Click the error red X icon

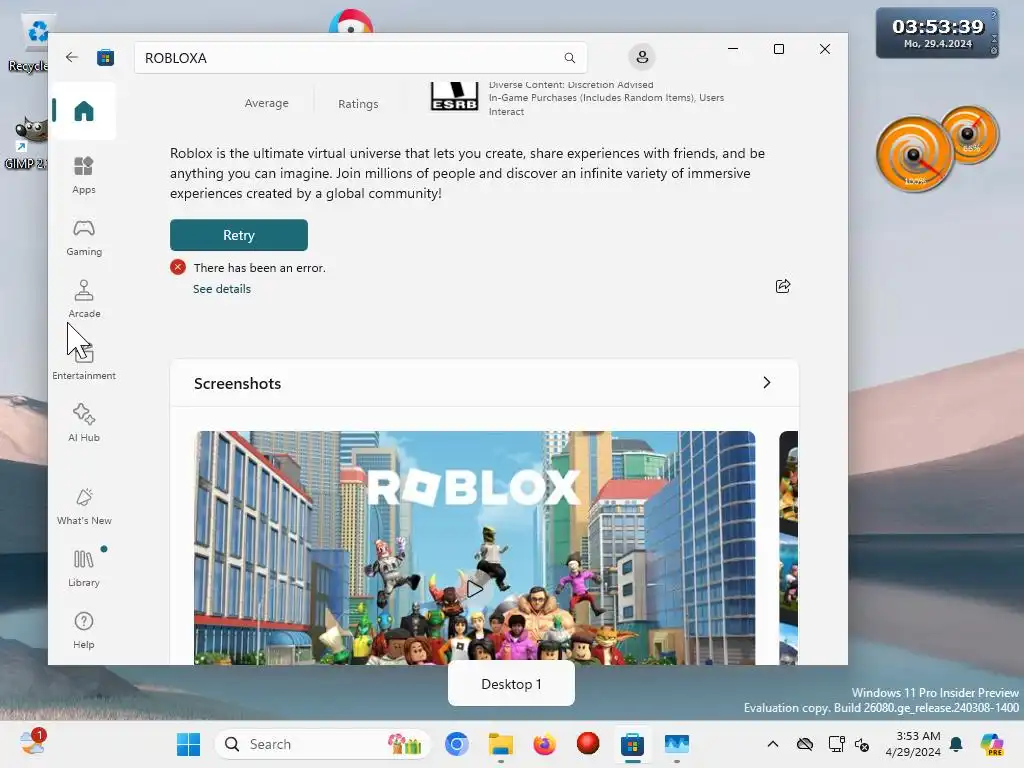click(178, 267)
